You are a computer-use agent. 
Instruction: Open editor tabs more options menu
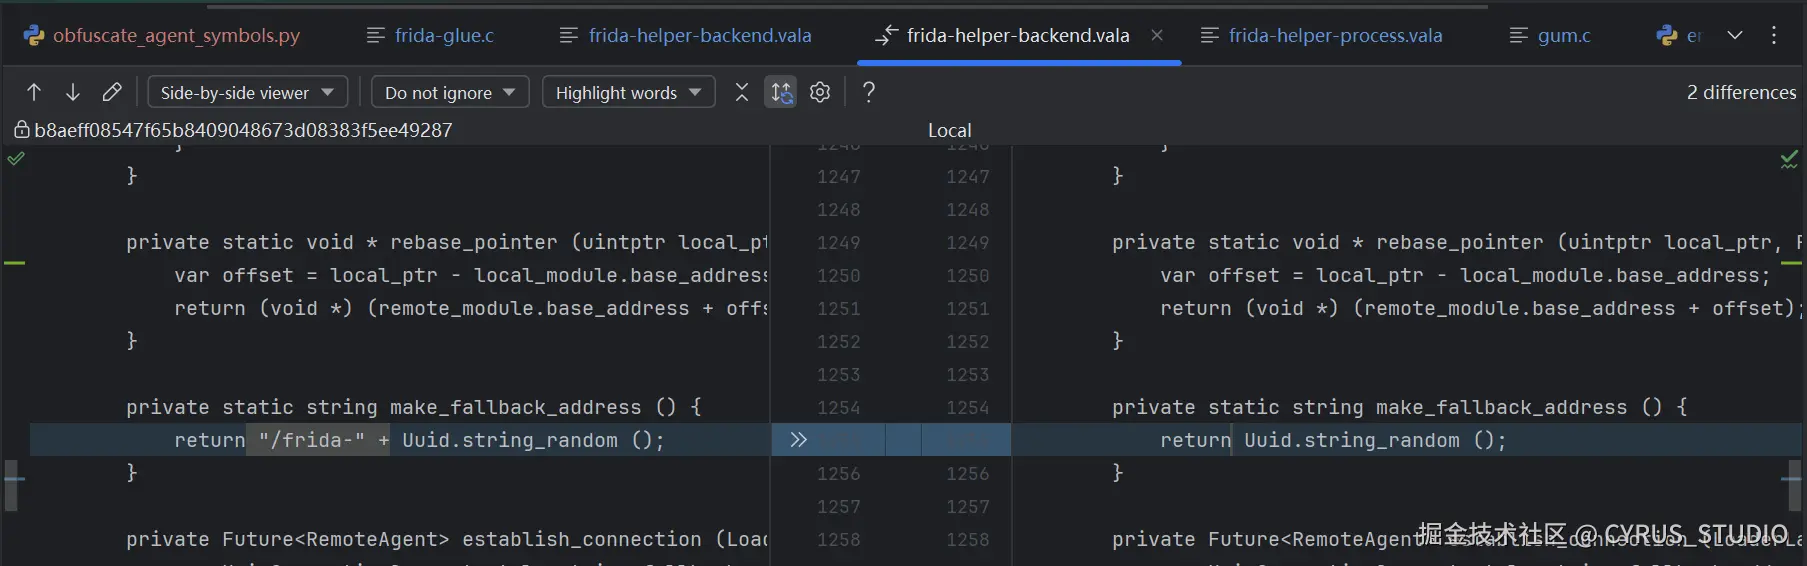(1774, 35)
